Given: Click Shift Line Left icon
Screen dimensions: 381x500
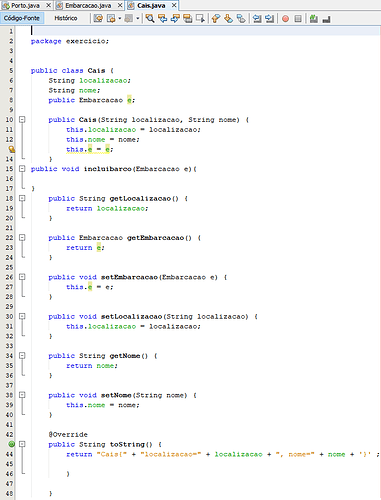Looking at the screenshot, I should point(257,18).
